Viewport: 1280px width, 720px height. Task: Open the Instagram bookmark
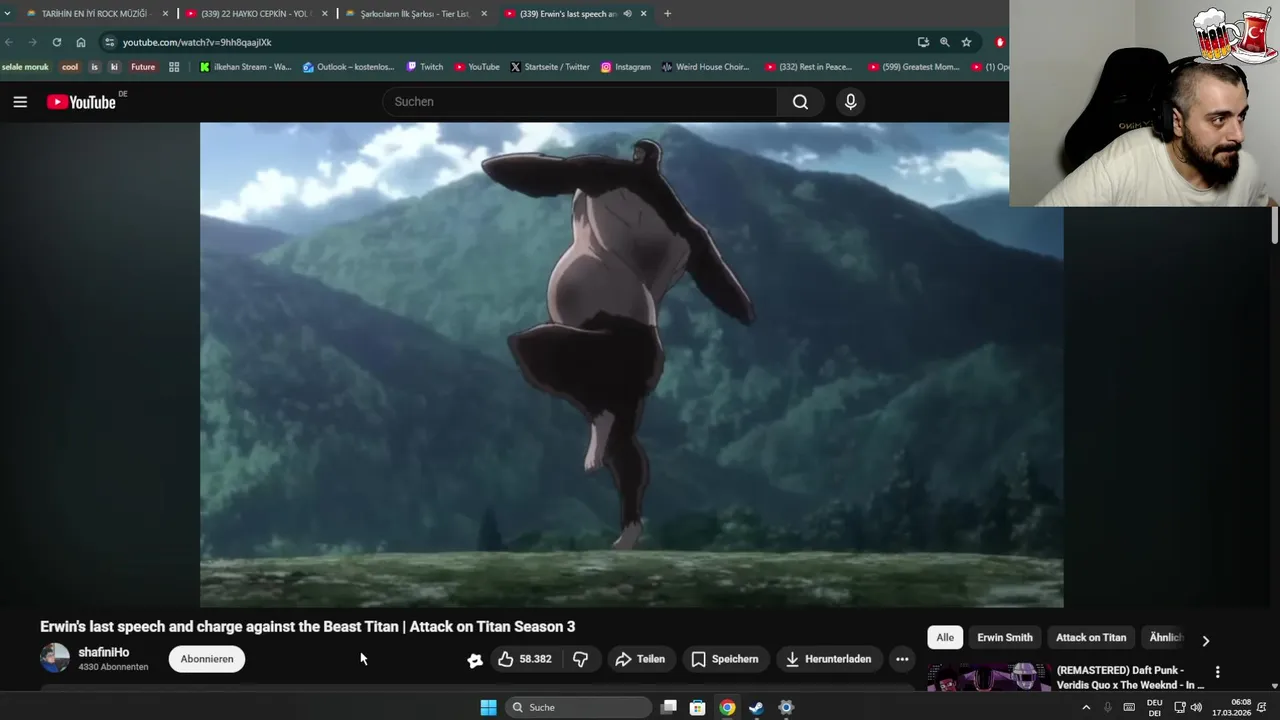point(626,67)
